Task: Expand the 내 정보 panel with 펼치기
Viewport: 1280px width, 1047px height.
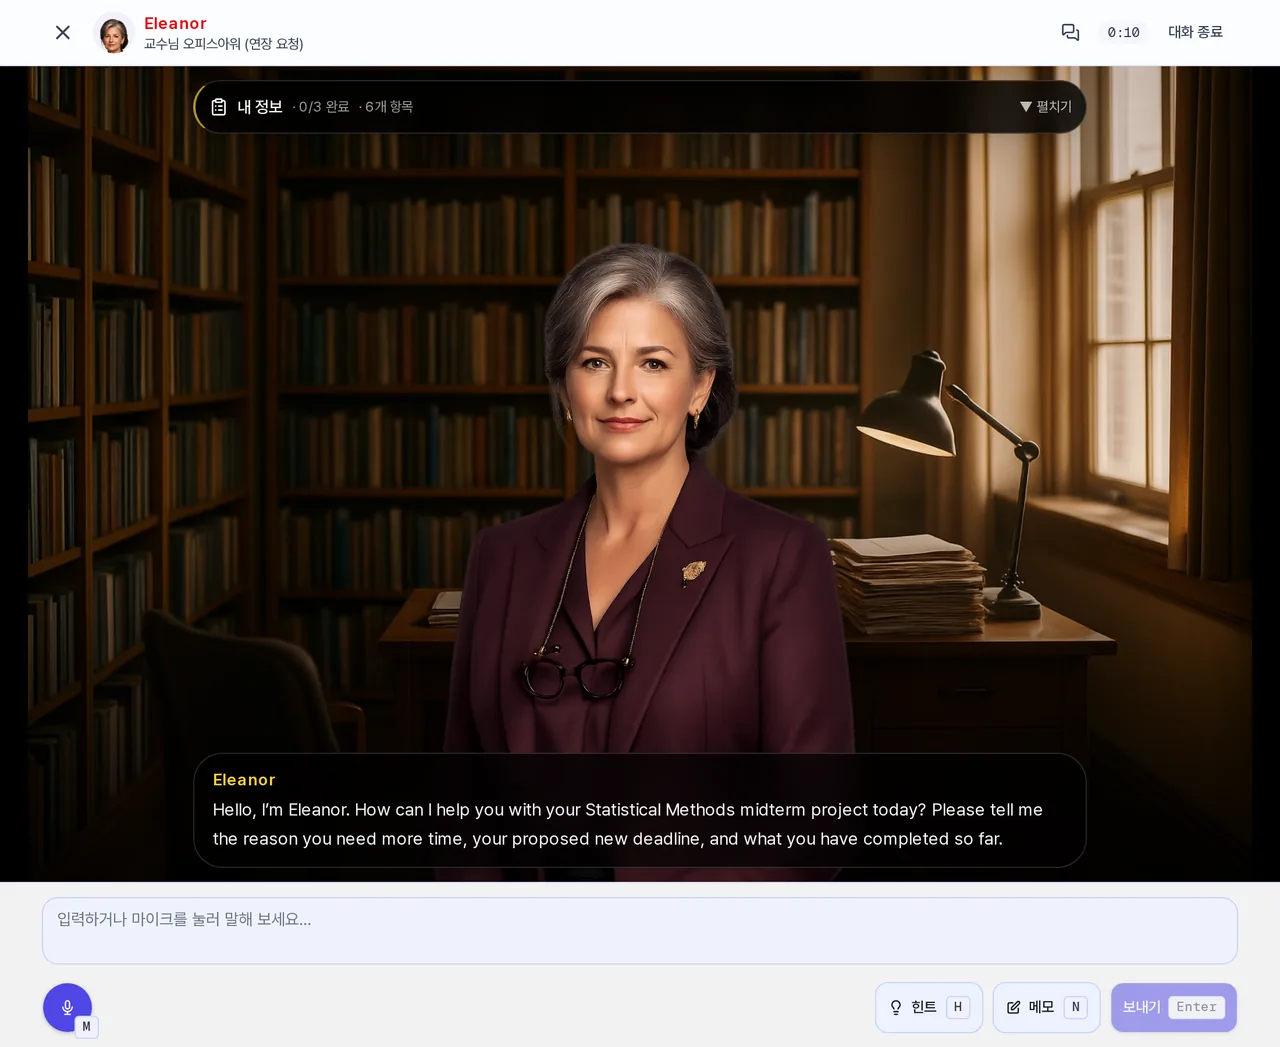Action: (1046, 107)
